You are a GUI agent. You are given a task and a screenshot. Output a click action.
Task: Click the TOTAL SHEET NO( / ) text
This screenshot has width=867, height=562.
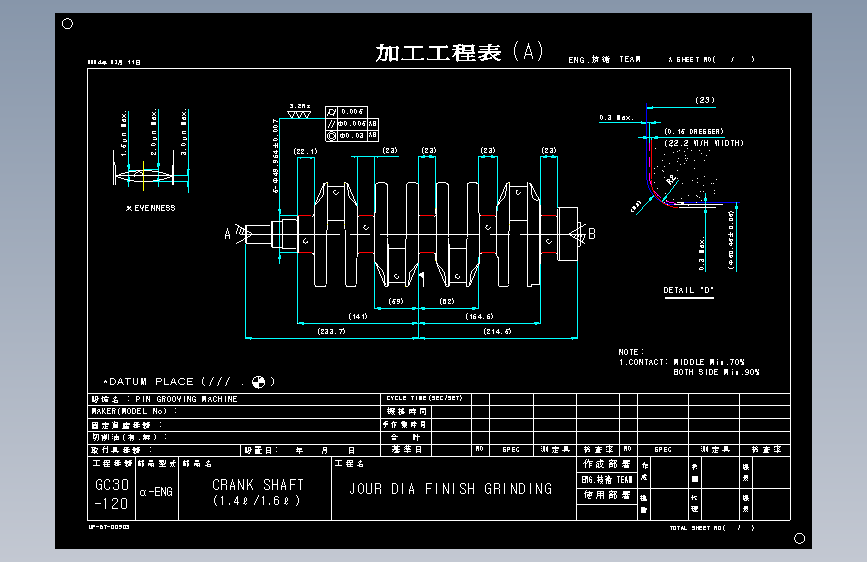712,528
